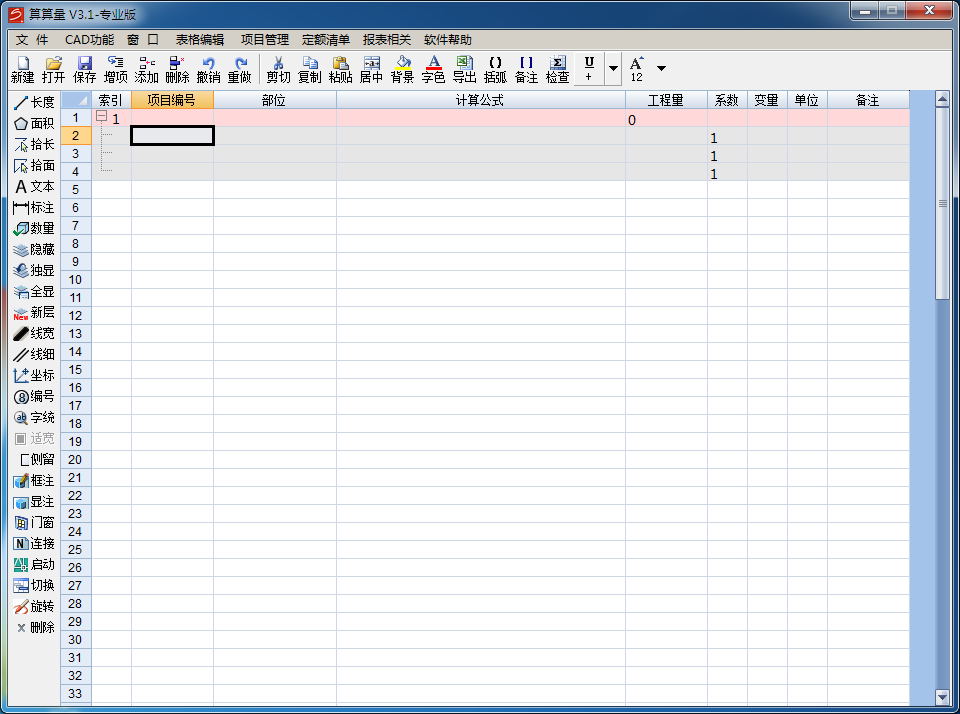960x714 pixels.
Task: Select the 拾长 pick-length tool
Action: point(34,145)
